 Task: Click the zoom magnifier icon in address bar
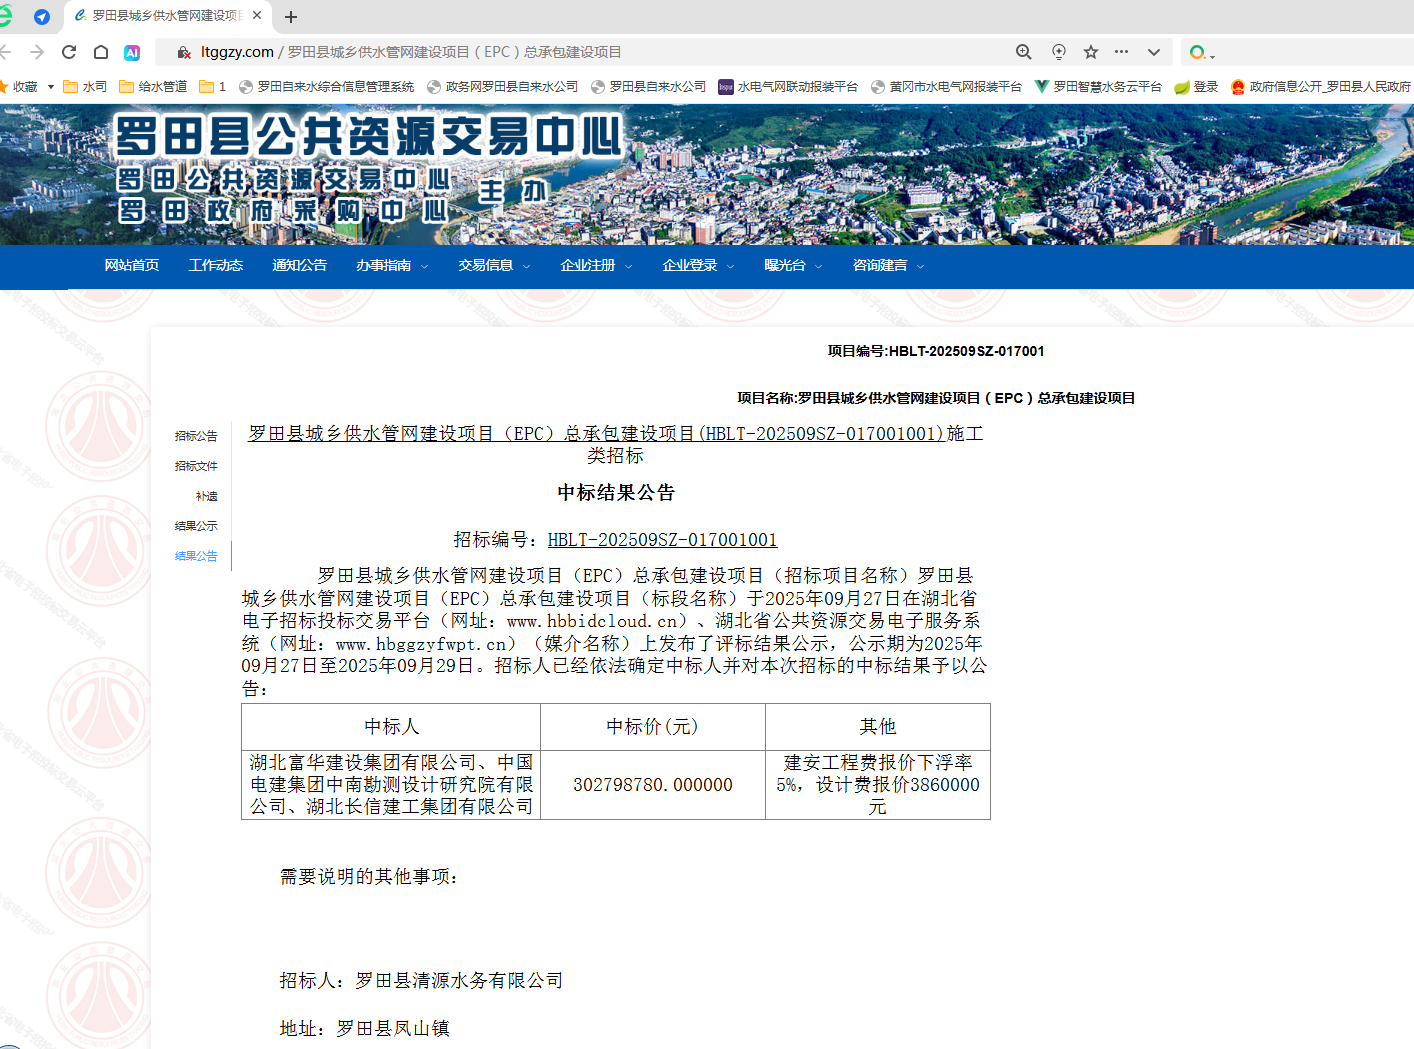(x=1023, y=52)
